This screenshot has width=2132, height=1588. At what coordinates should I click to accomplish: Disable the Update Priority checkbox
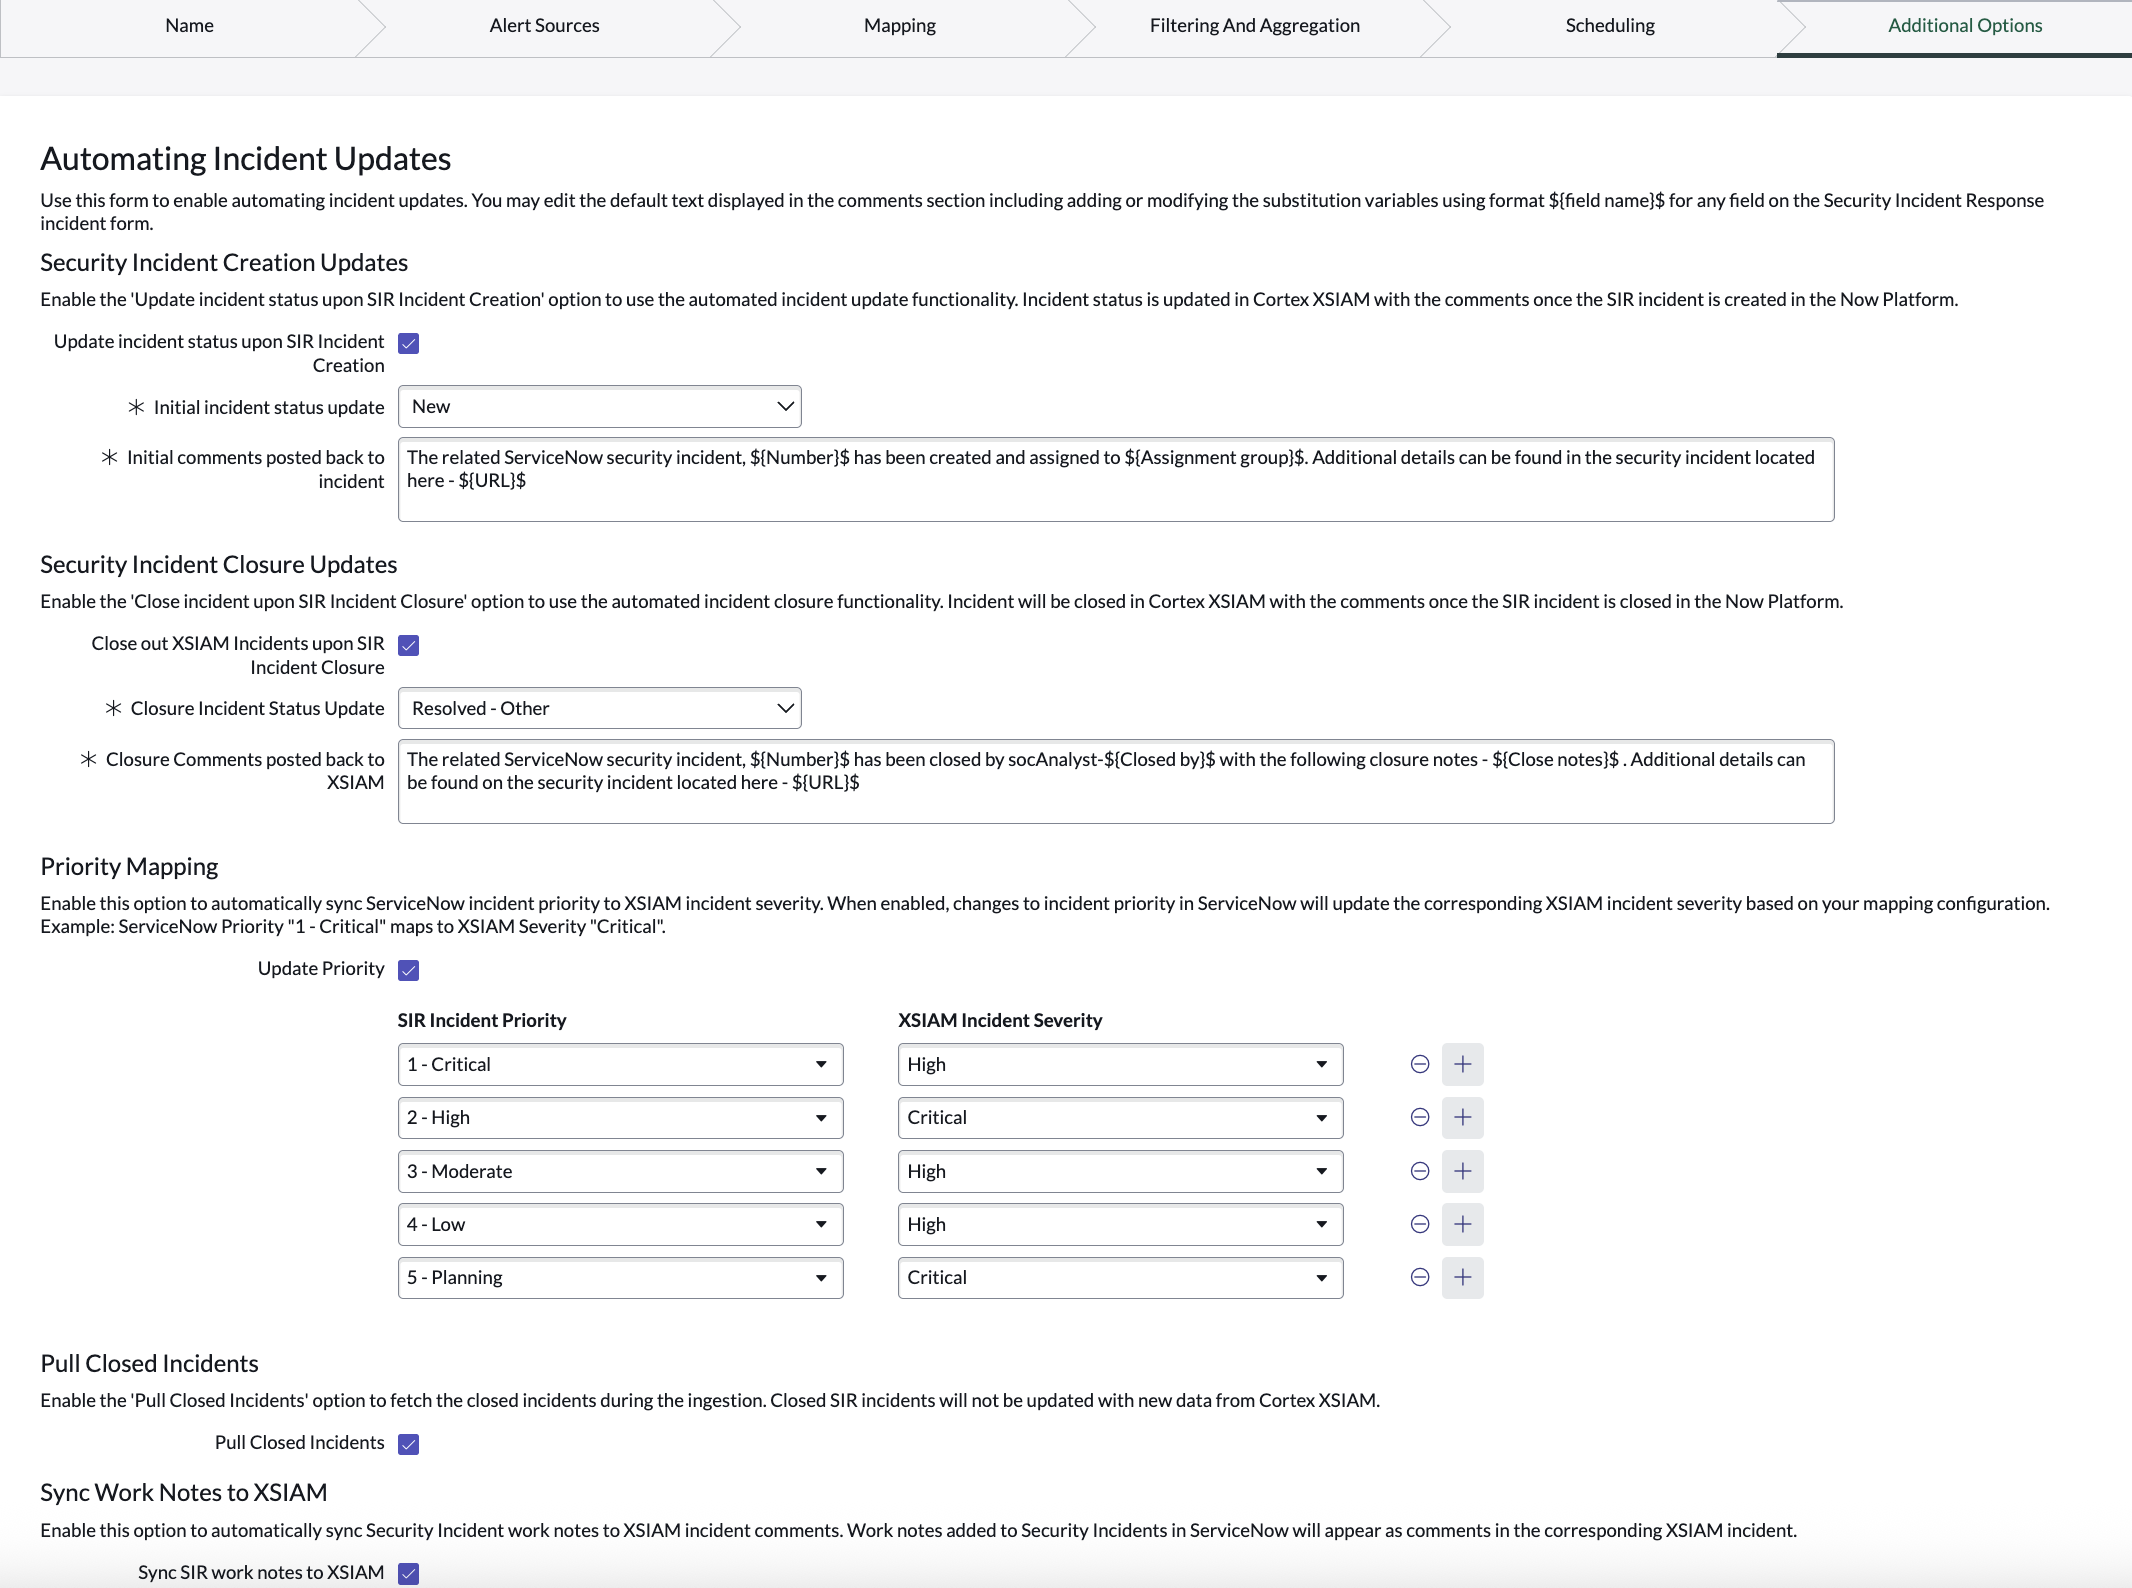(408, 970)
